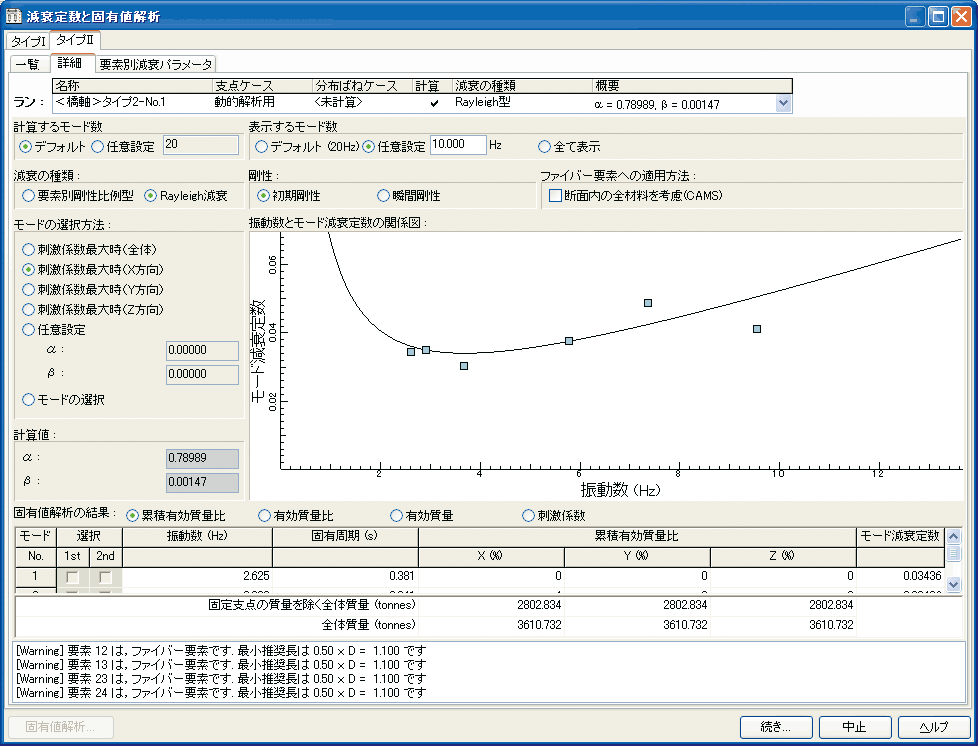Screen dimensions: 978x746
Task: Open the 詳細 tab
Action: [70, 63]
